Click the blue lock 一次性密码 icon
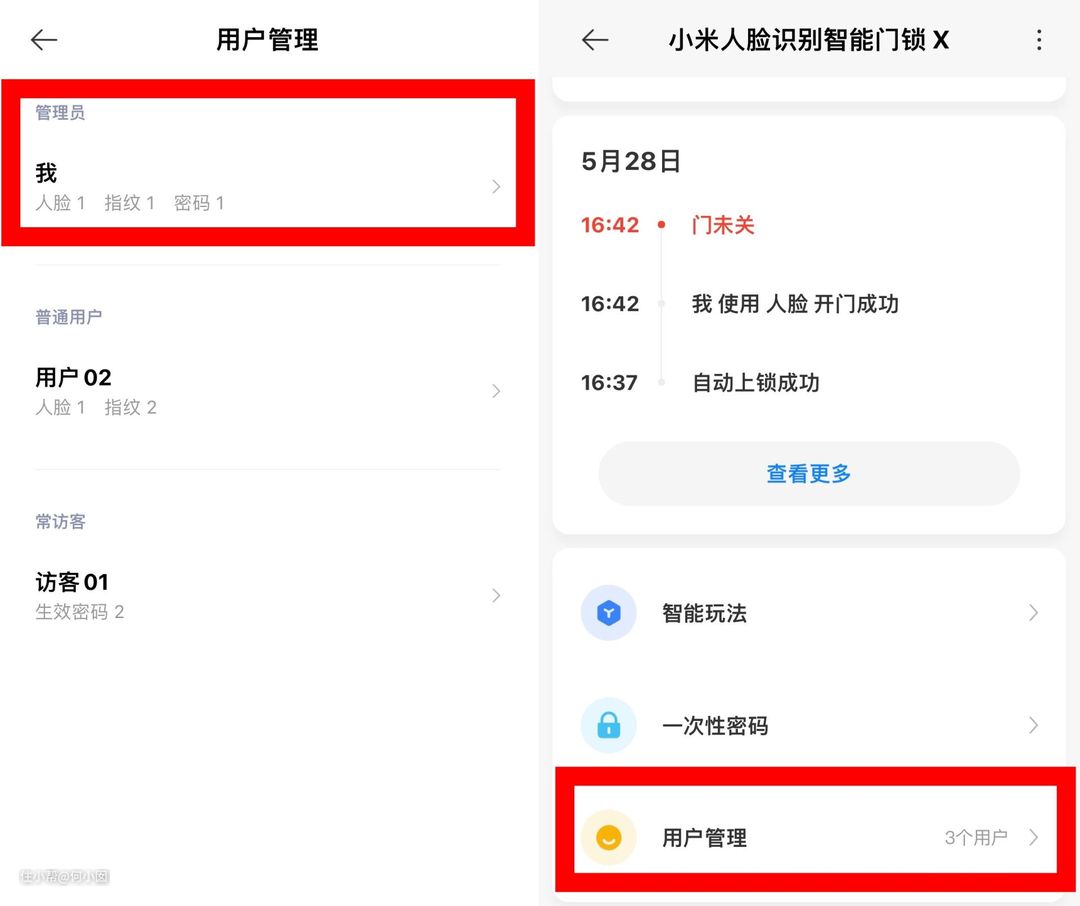The height and width of the screenshot is (906, 1080). [608, 725]
